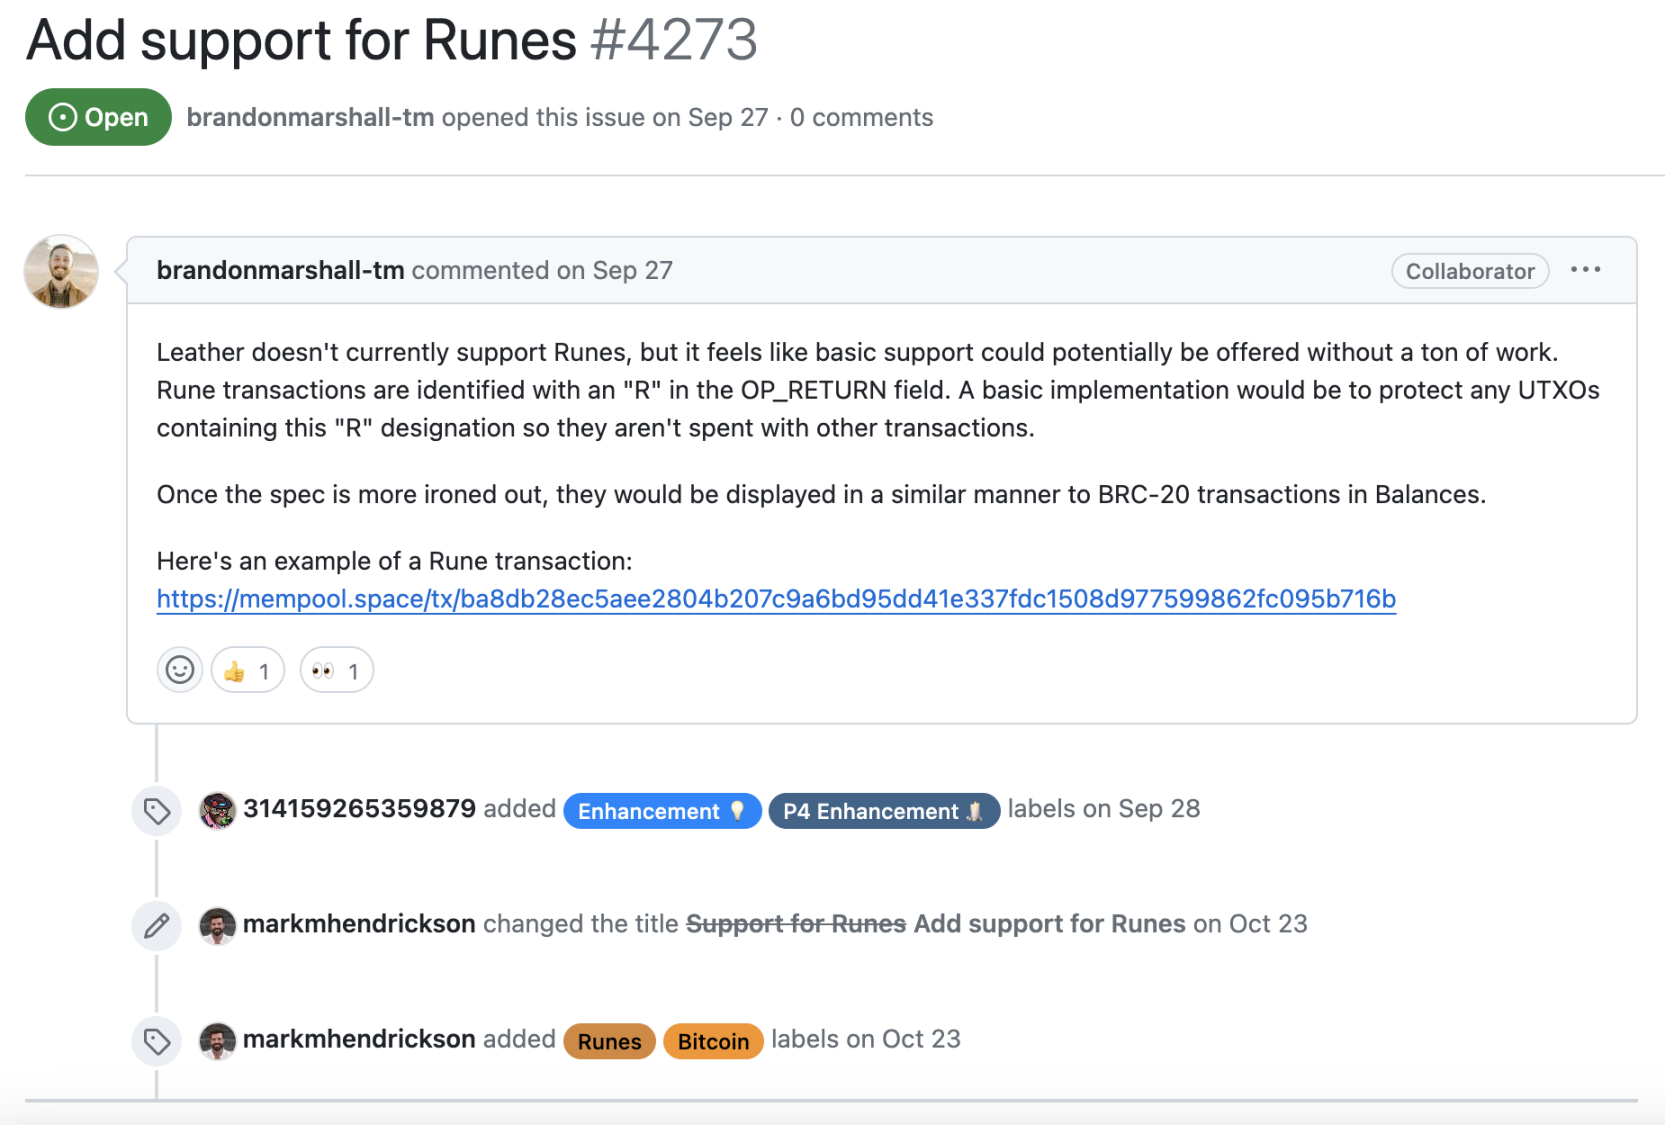Click the label tag icon for the Oct 23 event
The width and height of the screenshot is (1665, 1125).
[157, 1040]
